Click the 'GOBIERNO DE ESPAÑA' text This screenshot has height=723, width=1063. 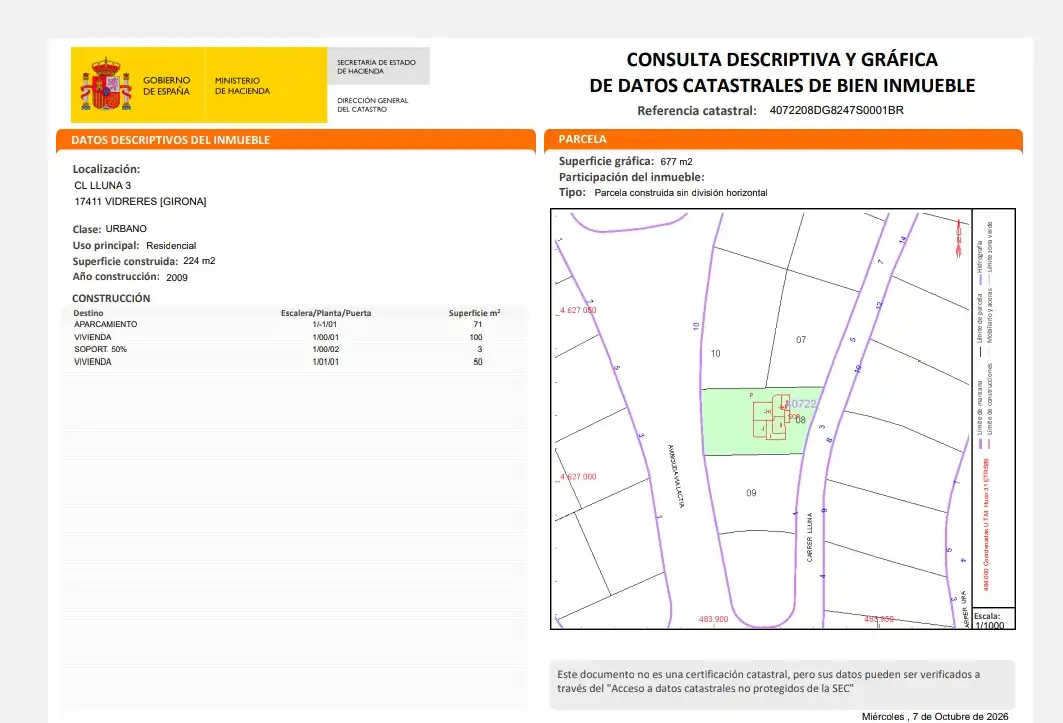(x=167, y=85)
